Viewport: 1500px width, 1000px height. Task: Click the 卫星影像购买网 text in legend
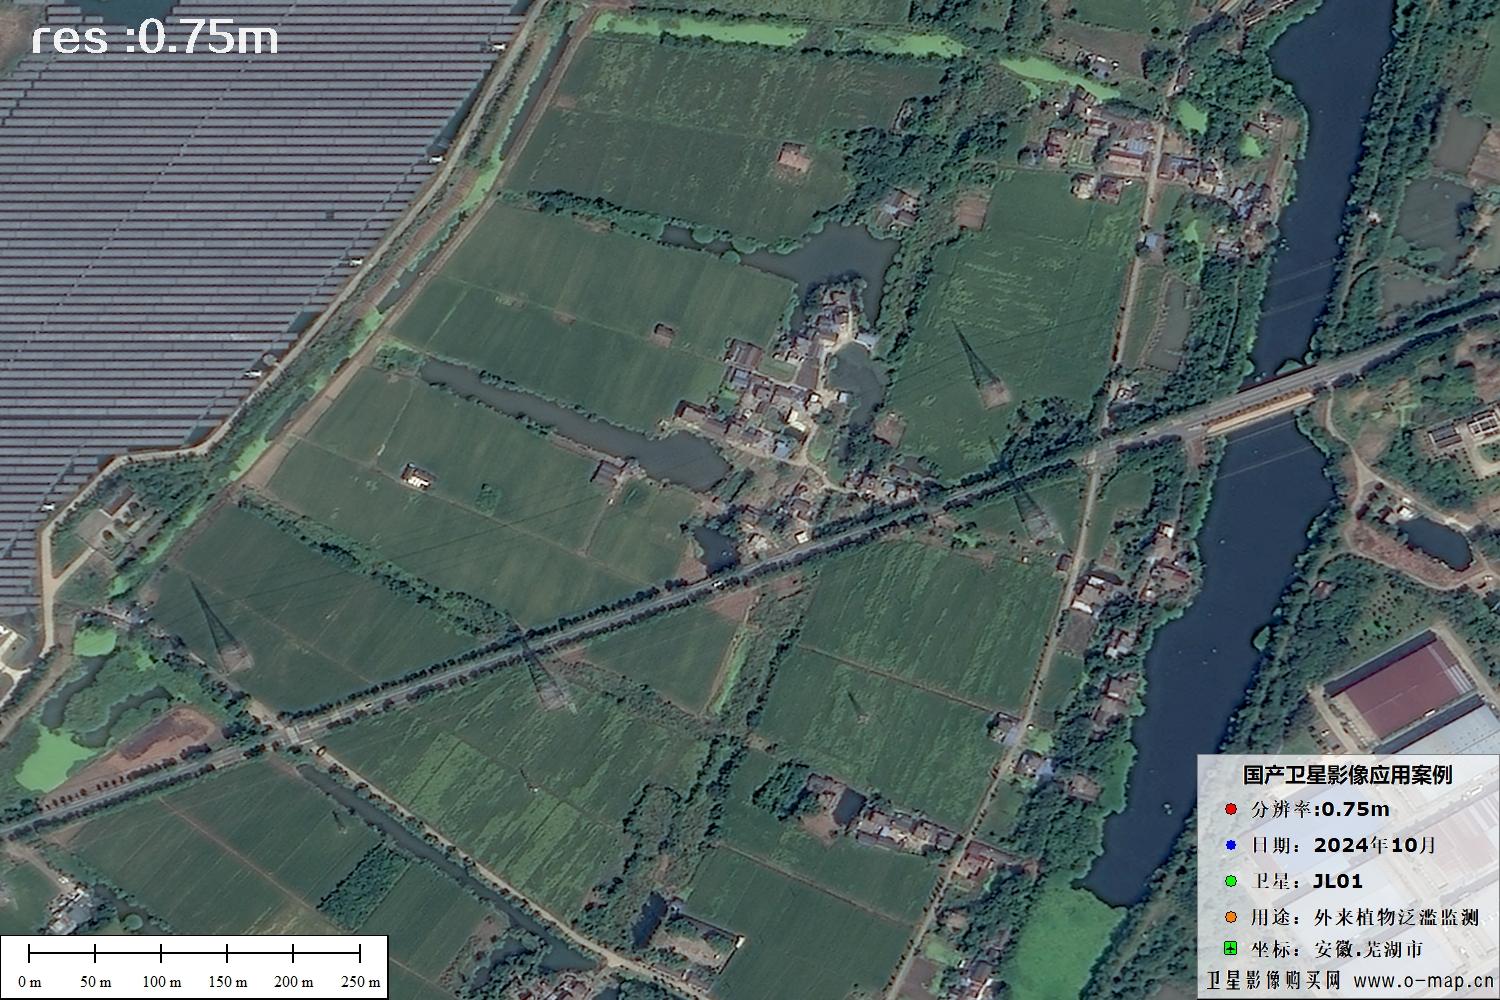point(1274,980)
